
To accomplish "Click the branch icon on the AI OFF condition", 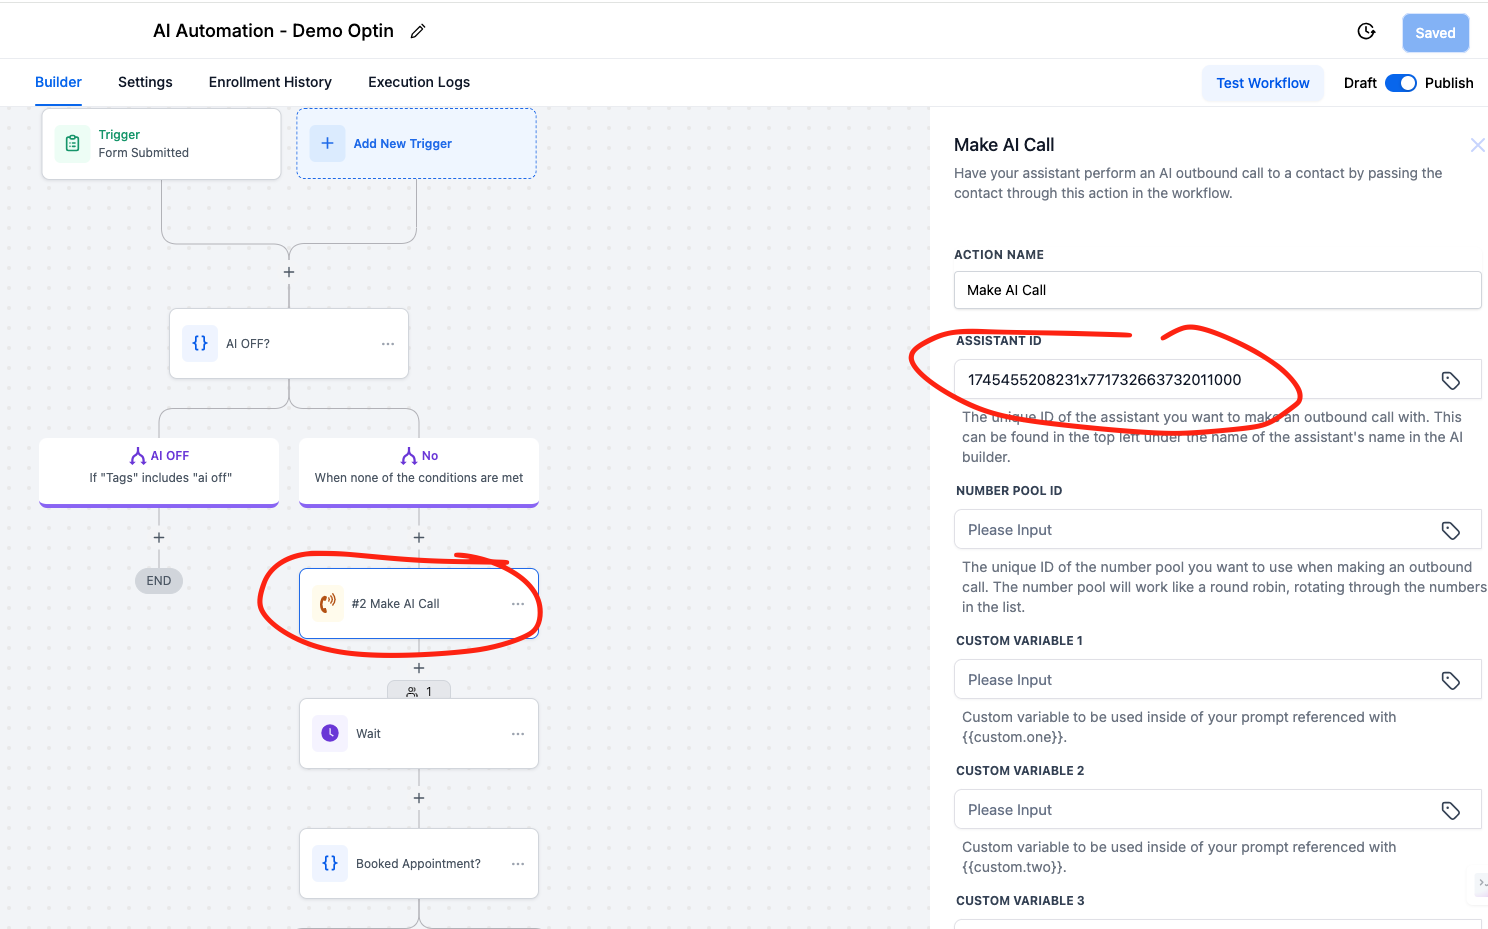I will tap(139, 455).
